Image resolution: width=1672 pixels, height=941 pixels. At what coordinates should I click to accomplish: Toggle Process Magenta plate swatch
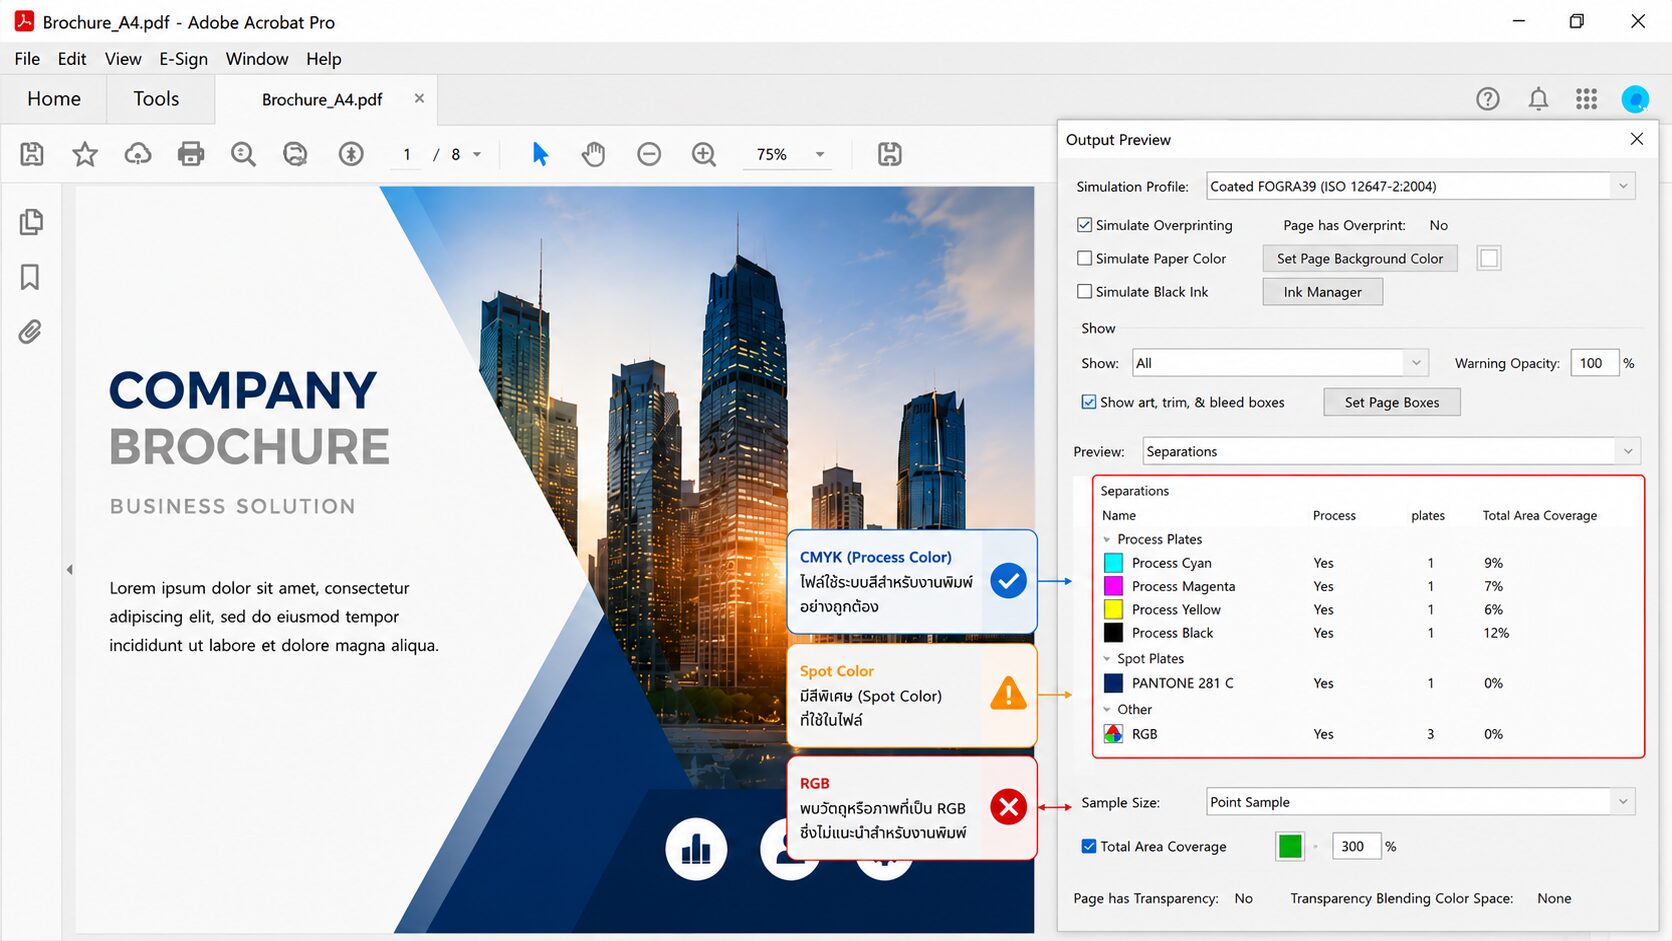click(x=1113, y=586)
